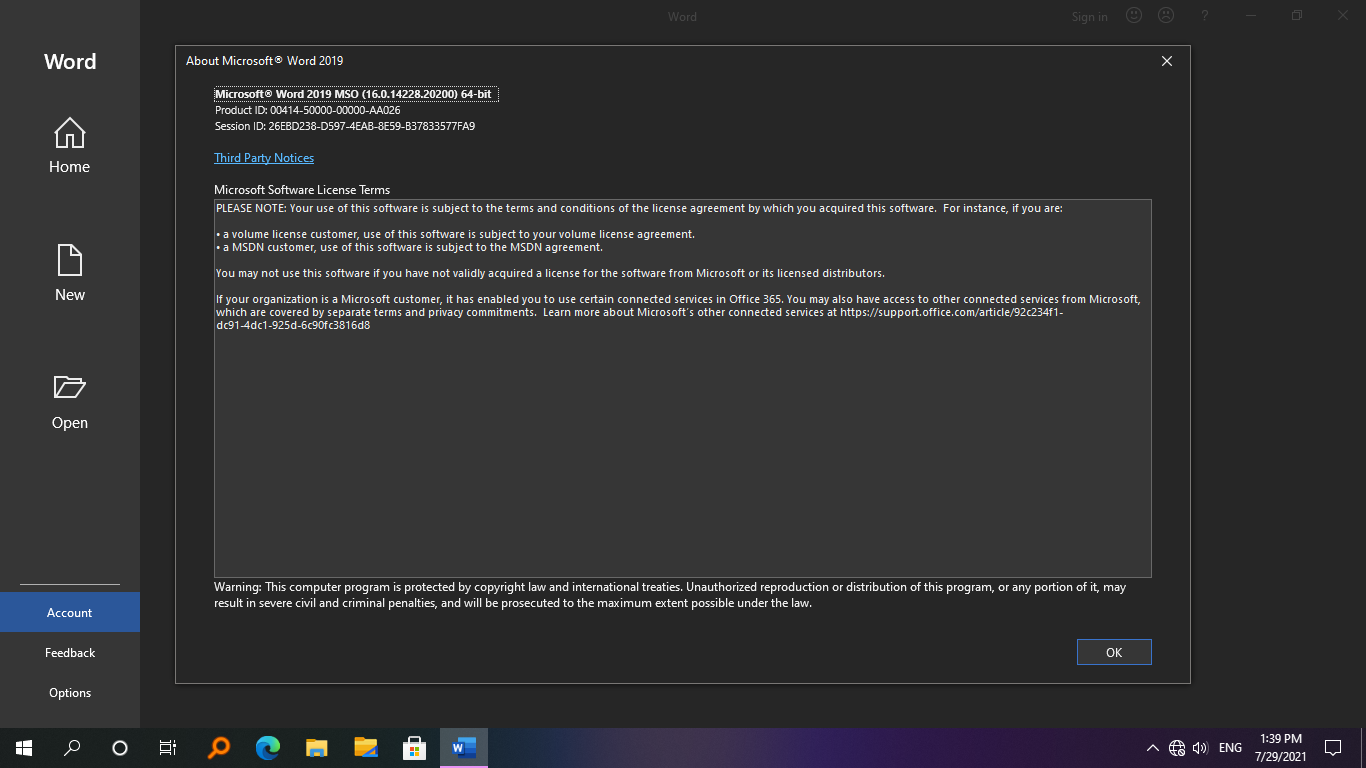Open the yellow folder app with pen on taskbar
The image size is (1366, 768).
(x=365, y=748)
